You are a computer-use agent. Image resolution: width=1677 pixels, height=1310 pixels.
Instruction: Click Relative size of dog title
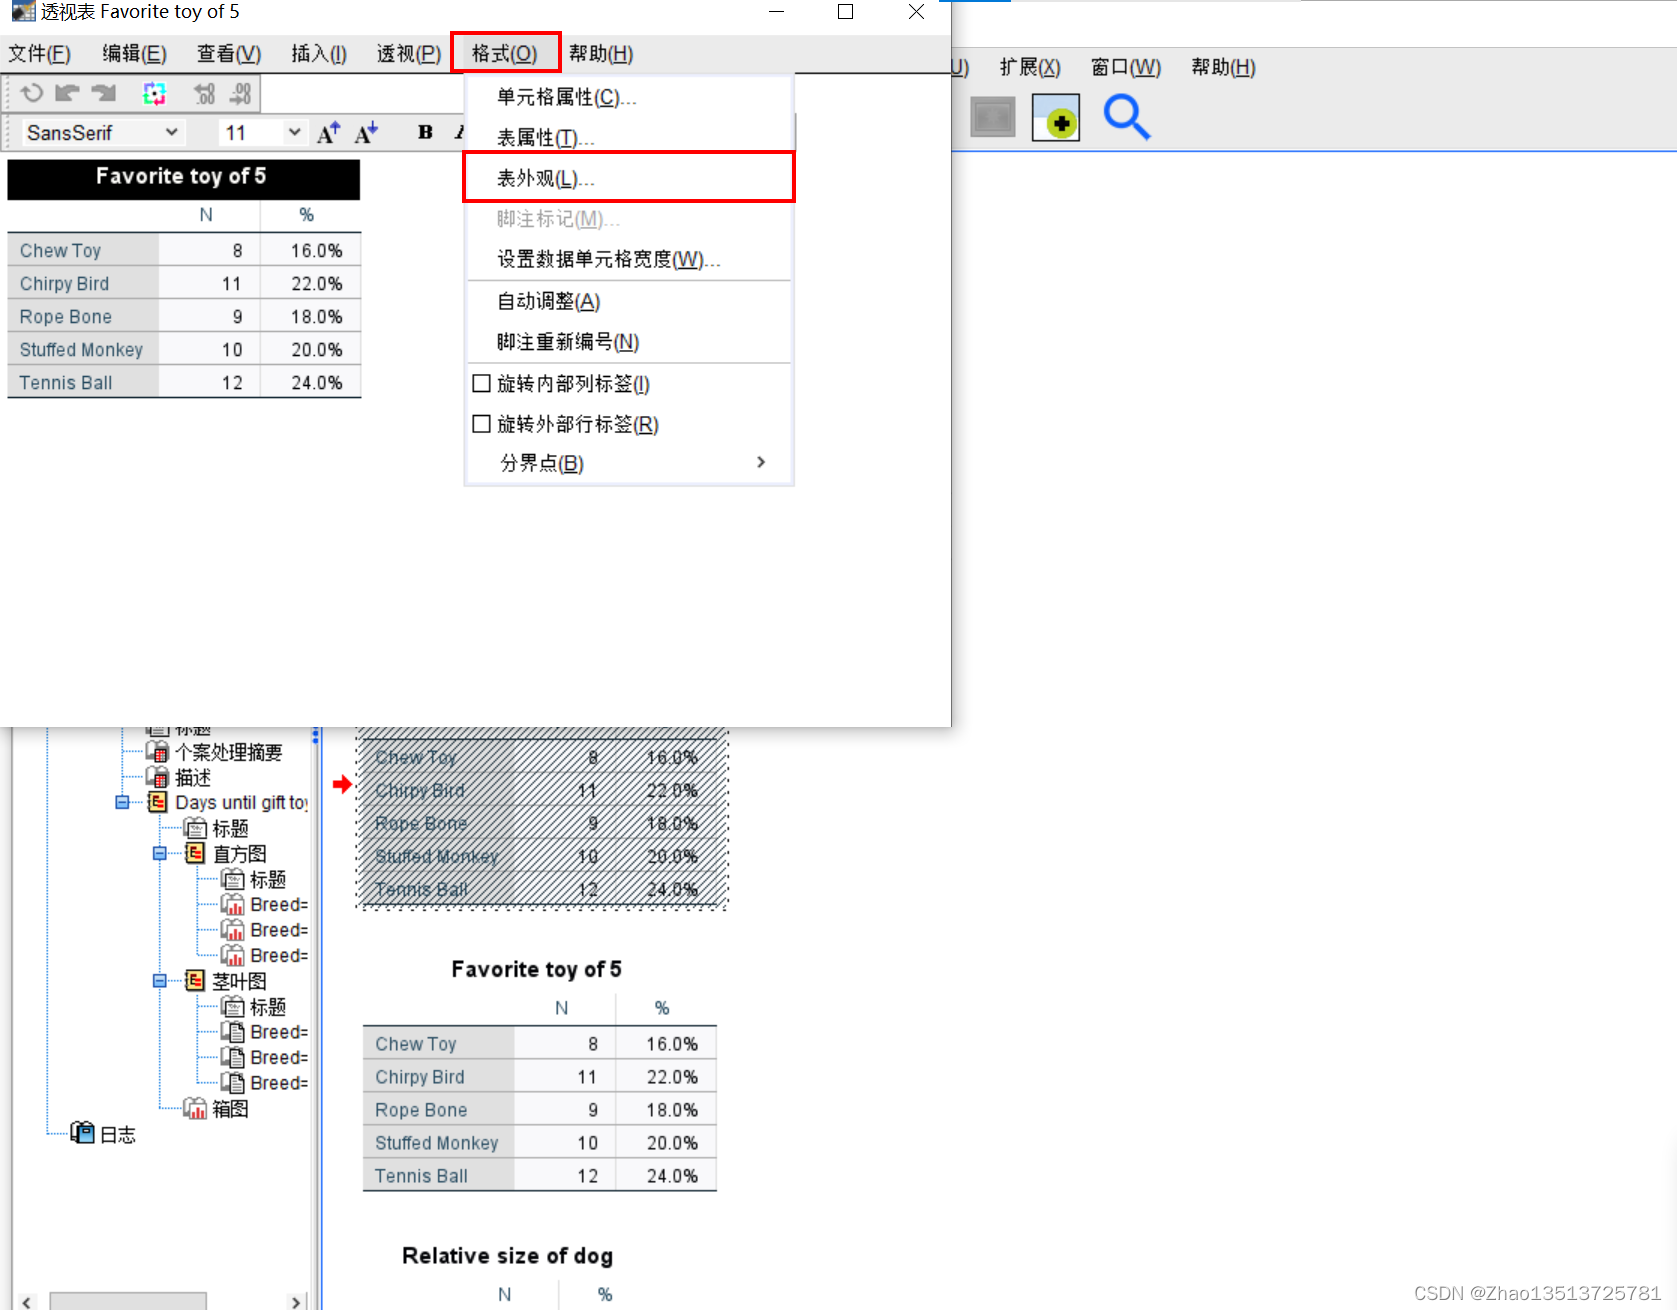point(507,1256)
